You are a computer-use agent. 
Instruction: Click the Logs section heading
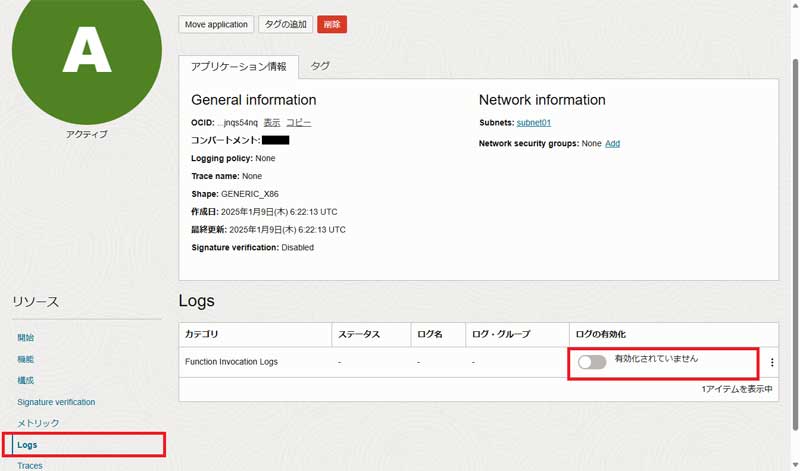(196, 301)
